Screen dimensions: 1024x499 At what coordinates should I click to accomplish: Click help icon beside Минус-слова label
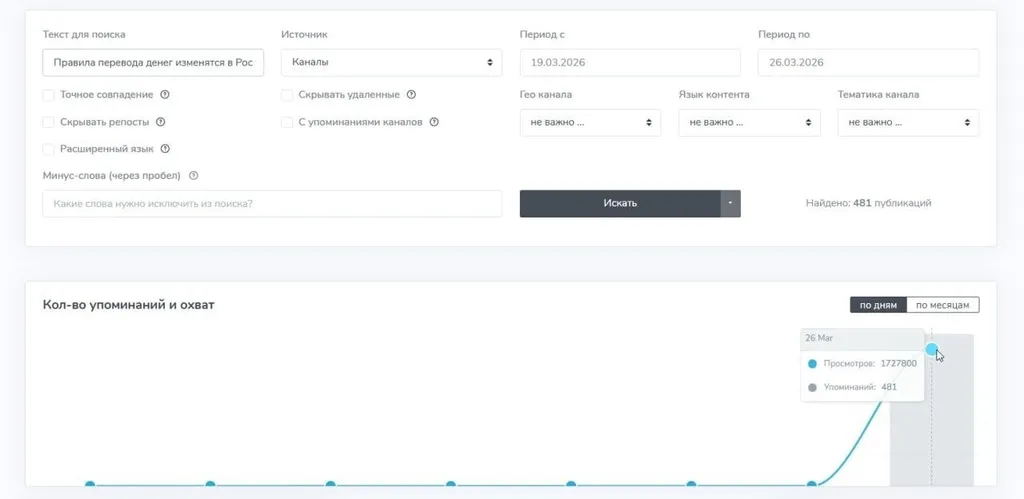point(193,176)
